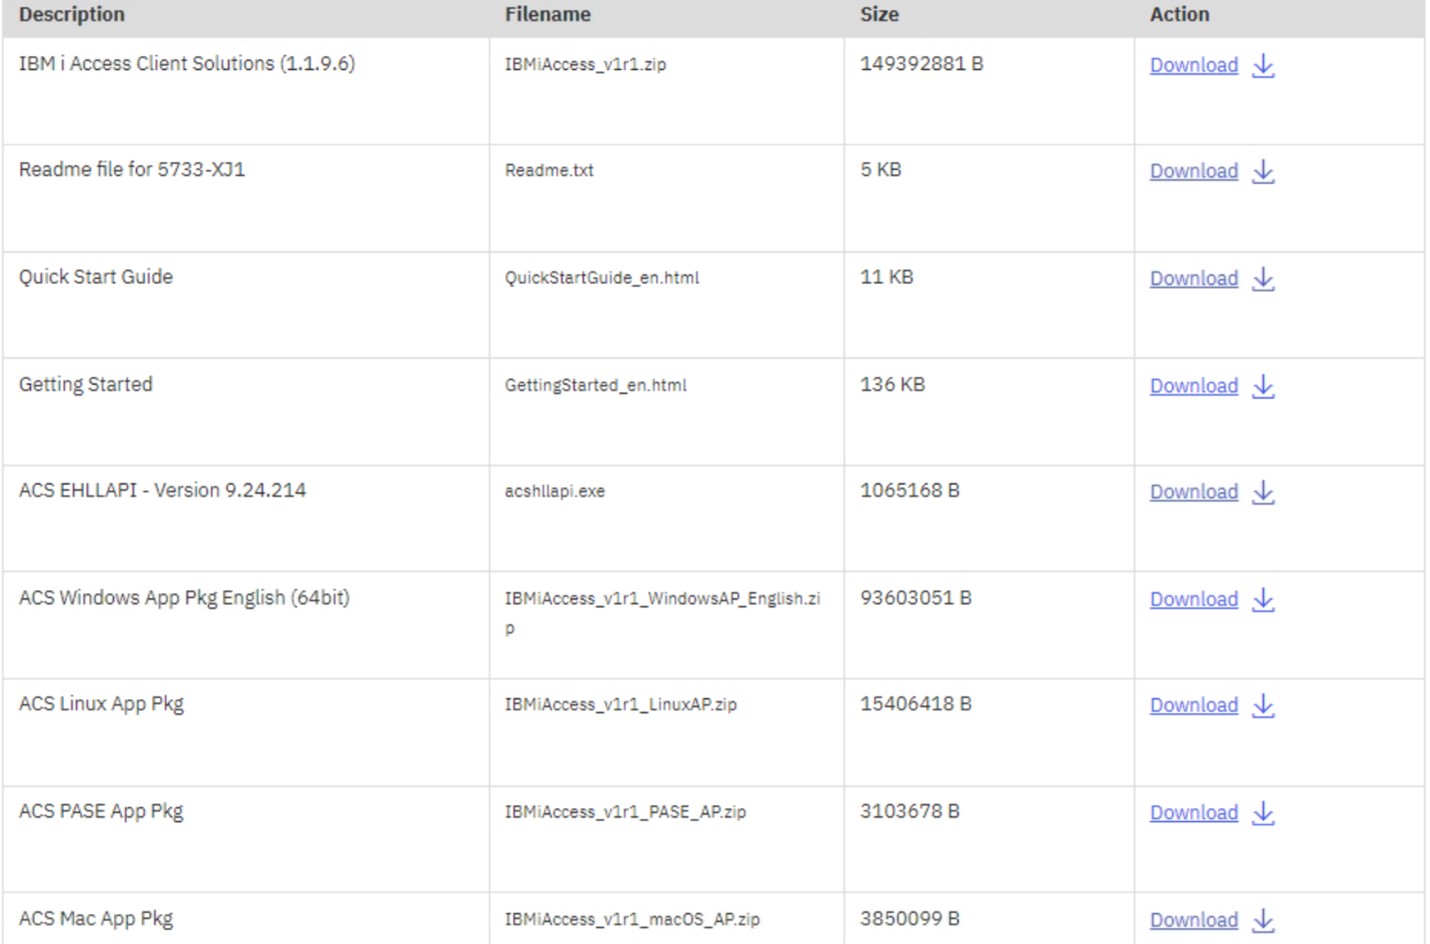Open Download link for Readme file 5733-XJ1
Viewport: 1430px width, 944px height.
[x=1193, y=172]
